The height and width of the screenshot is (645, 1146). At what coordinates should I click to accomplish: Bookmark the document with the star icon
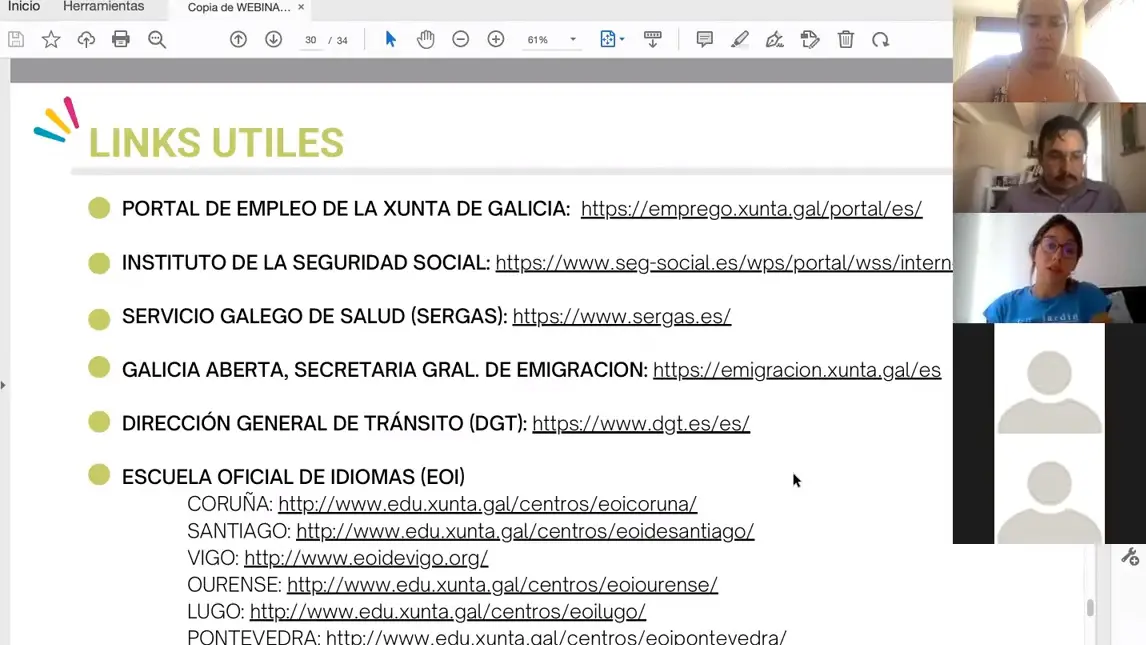(50, 39)
